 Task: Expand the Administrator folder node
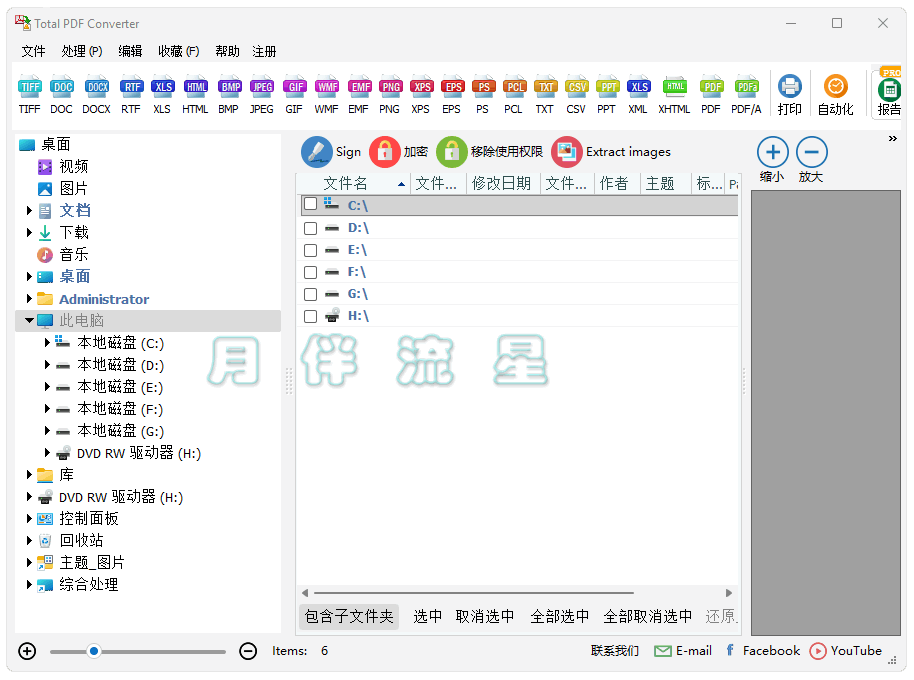pyautogui.click(x=29, y=299)
